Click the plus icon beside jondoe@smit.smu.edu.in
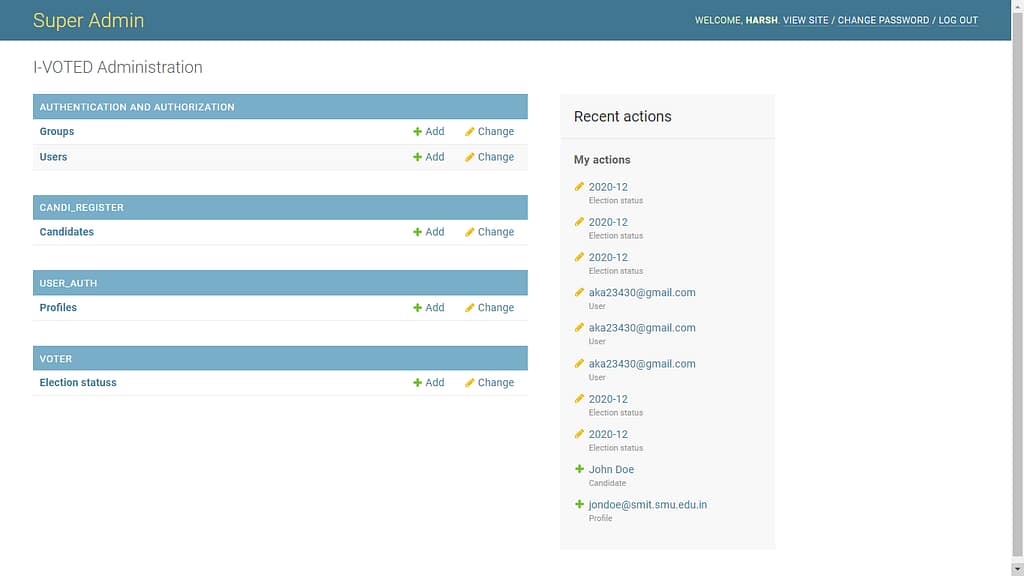 [580, 504]
